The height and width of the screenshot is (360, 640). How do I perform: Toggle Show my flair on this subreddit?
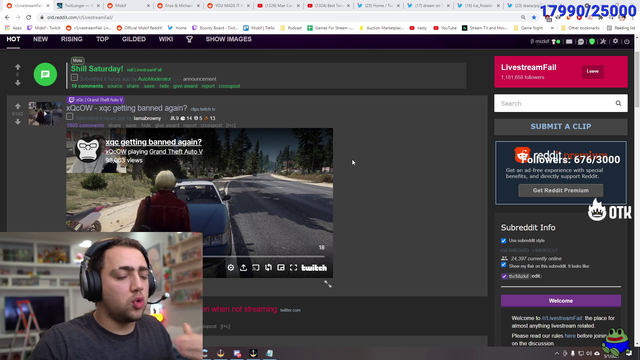pos(503,265)
